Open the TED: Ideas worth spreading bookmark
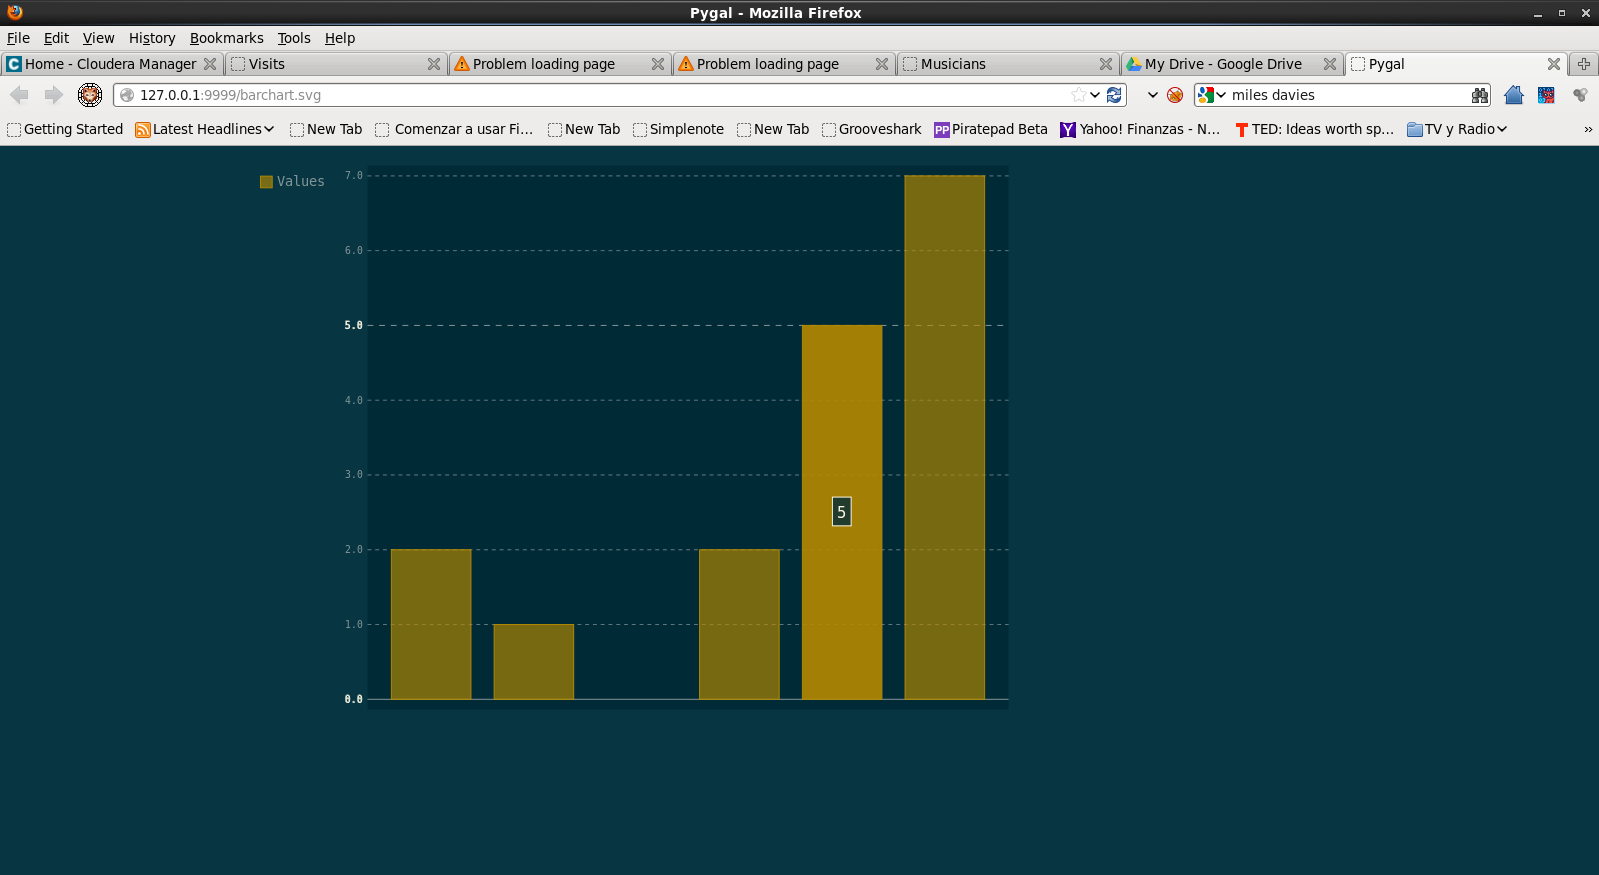Viewport: 1599px width, 875px height. tap(1314, 129)
